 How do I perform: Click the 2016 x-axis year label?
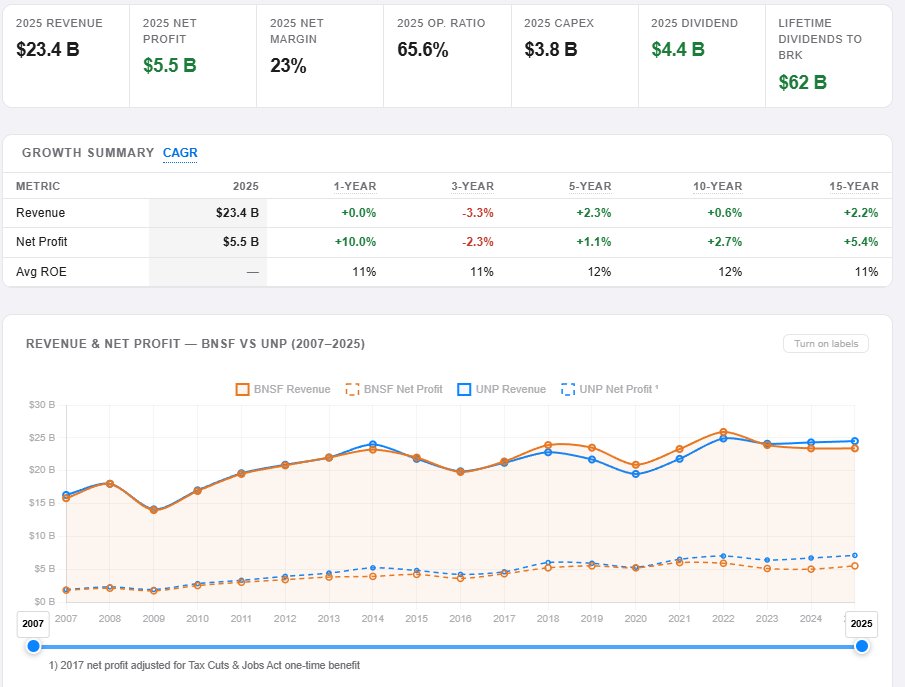(x=460, y=618)
